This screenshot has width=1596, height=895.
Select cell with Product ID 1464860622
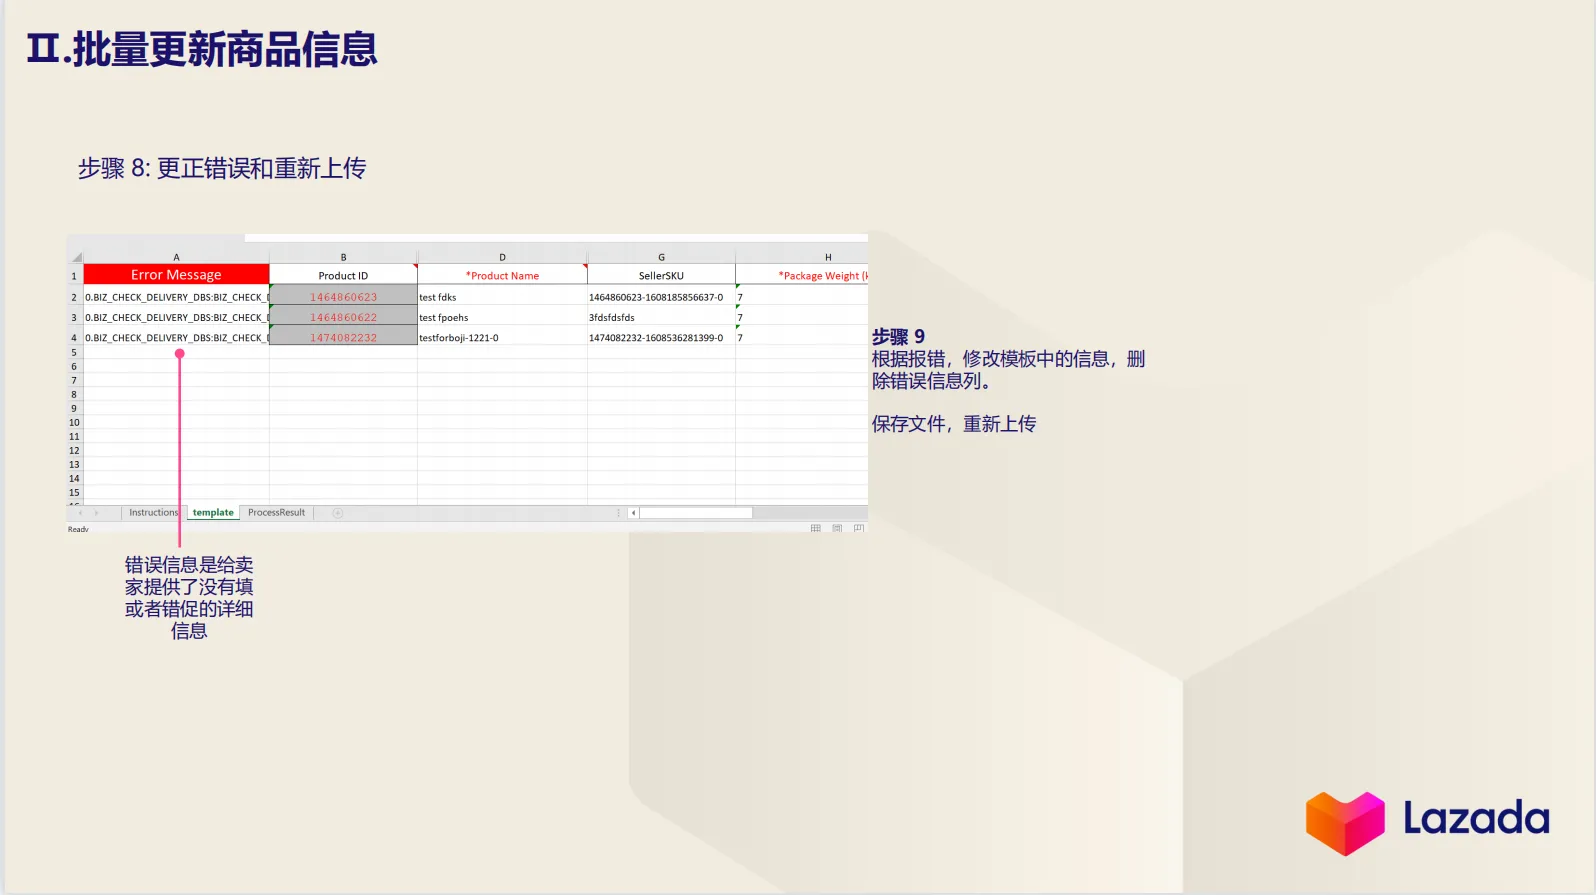pyautogui.click(x=343, y=316)
